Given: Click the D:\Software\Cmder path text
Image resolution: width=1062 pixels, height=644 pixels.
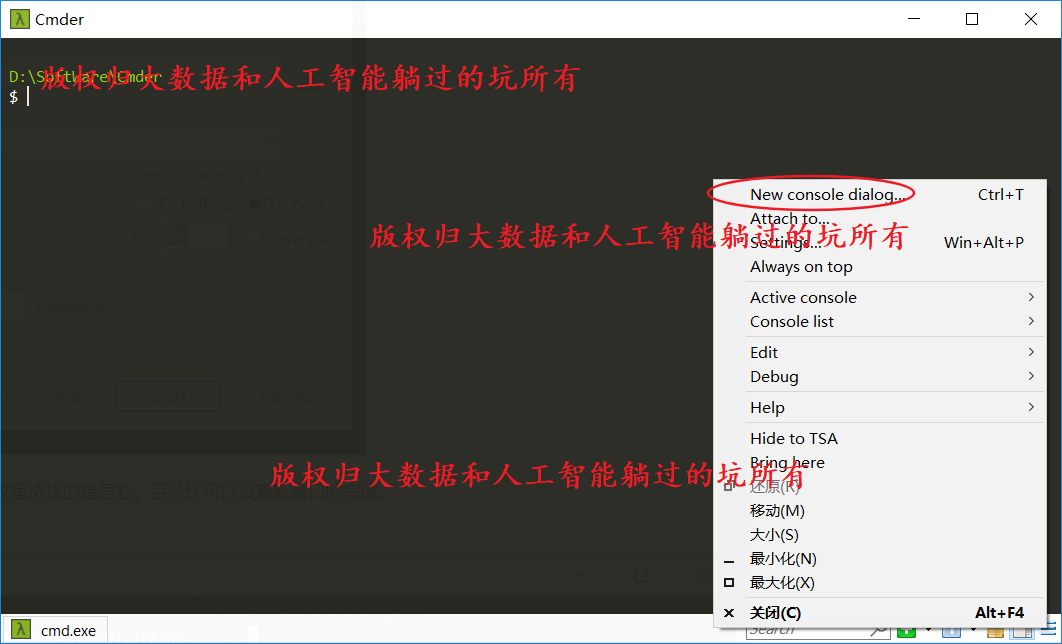Looking at the screenshot, I should point(85,77).
